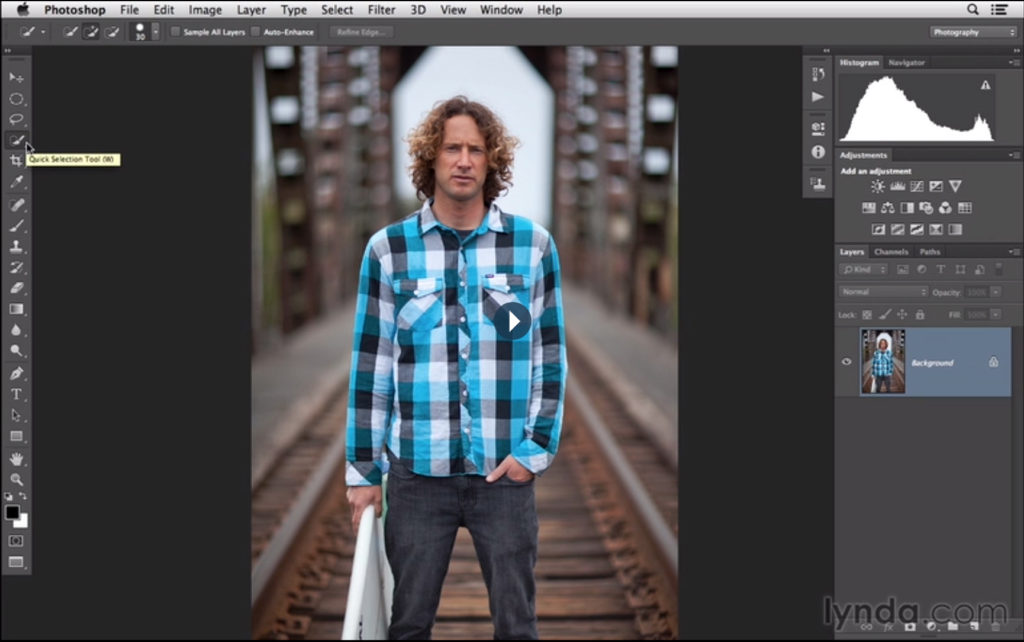The height and width of the screenshot is (642, 1024).
Task: Add a Channel Mixer adjustment
Action: (x=945, y=208)
